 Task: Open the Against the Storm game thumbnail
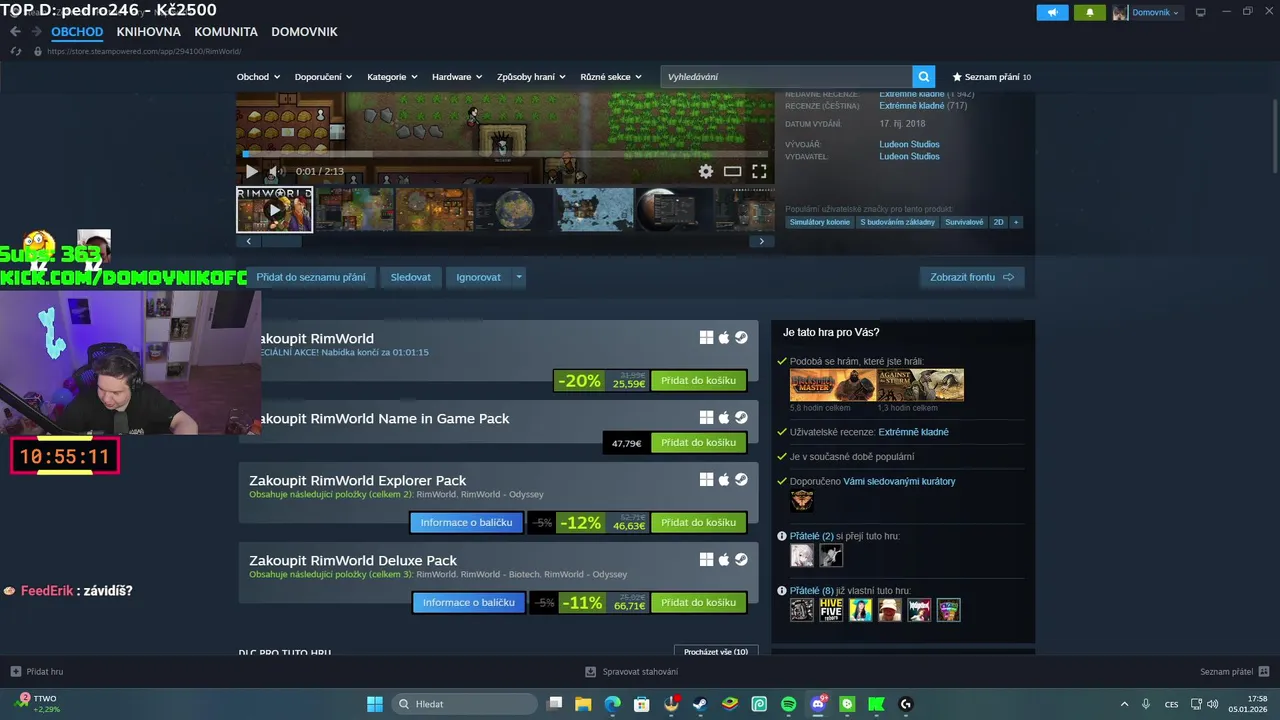tap(921, 385)
